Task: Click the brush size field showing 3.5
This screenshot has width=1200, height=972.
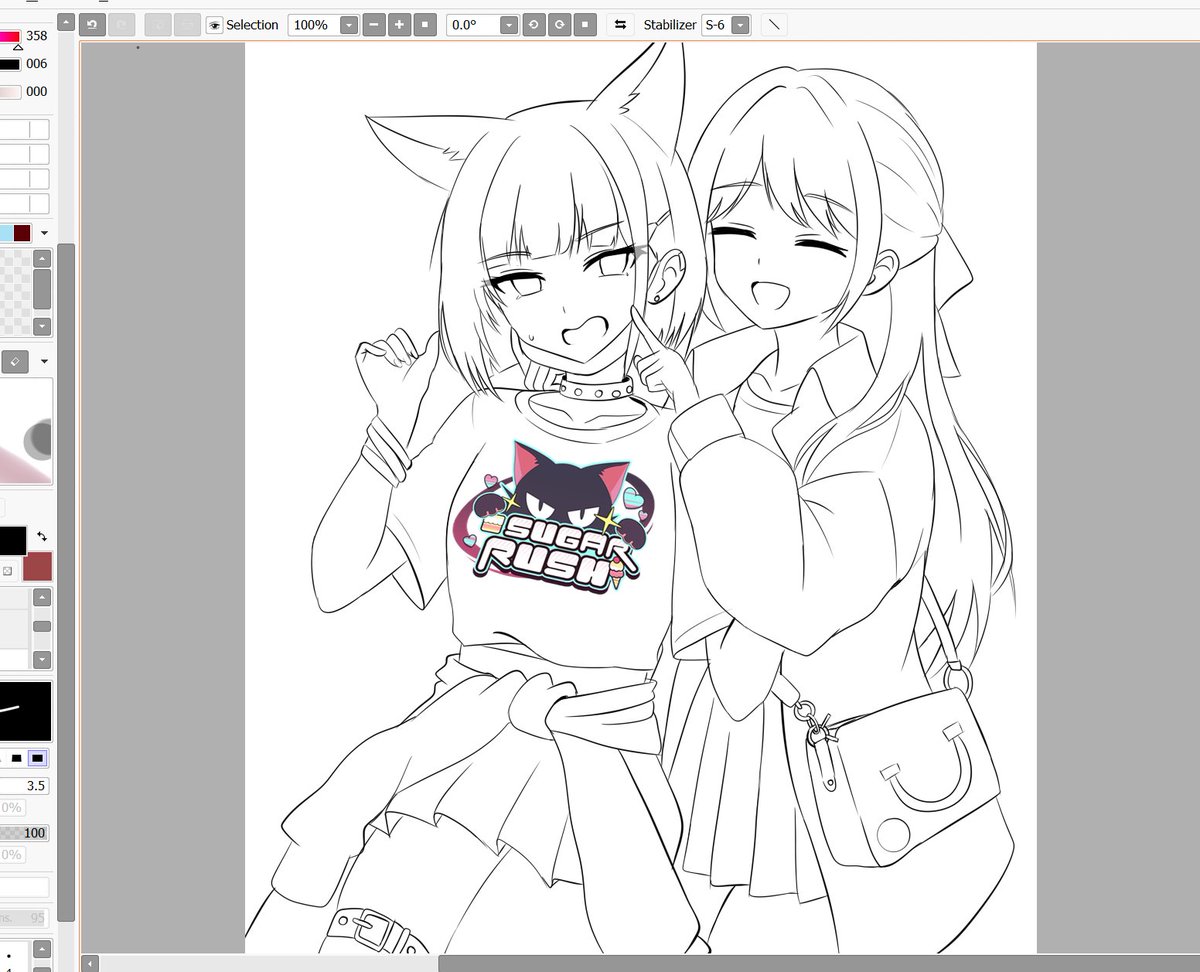Action: click(24, 786)
